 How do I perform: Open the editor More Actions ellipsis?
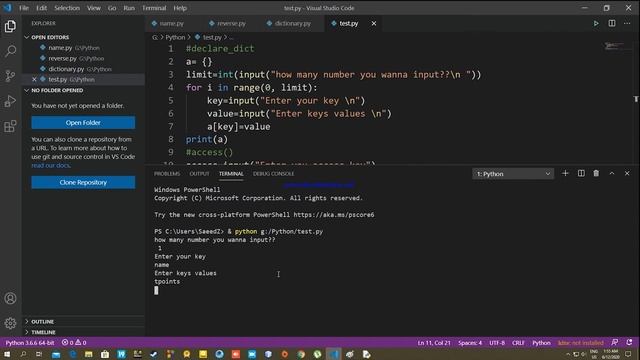(627, 23)
